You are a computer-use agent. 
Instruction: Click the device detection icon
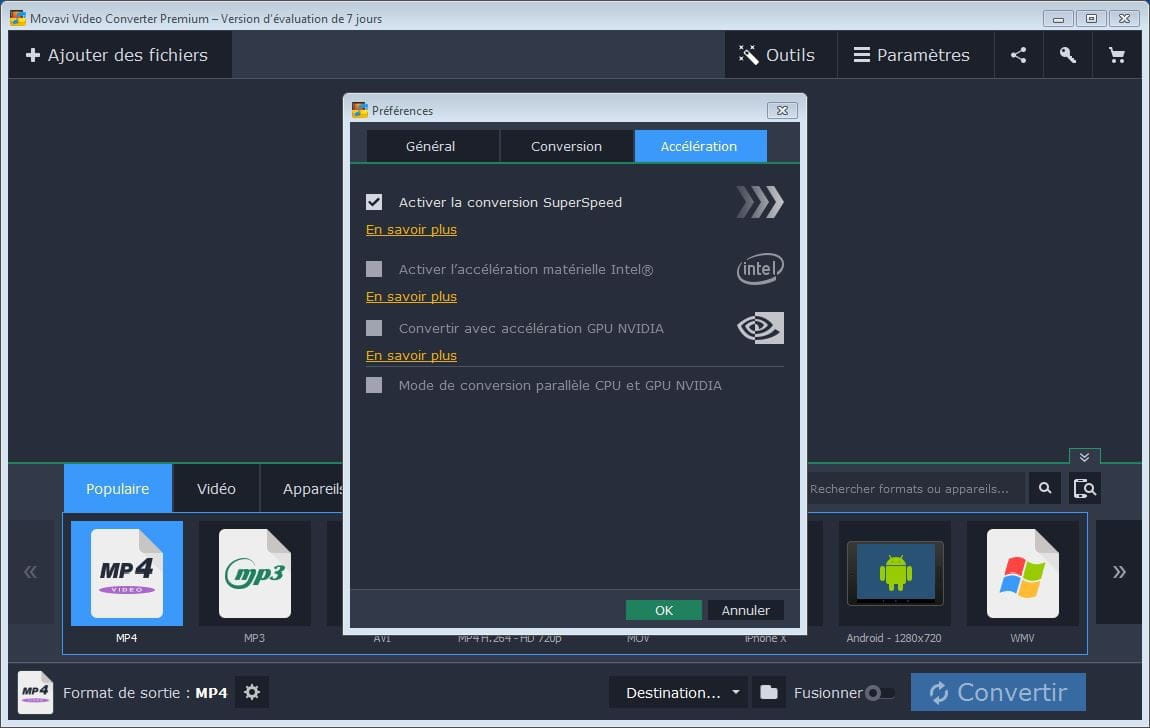(x=1085, y=488)
